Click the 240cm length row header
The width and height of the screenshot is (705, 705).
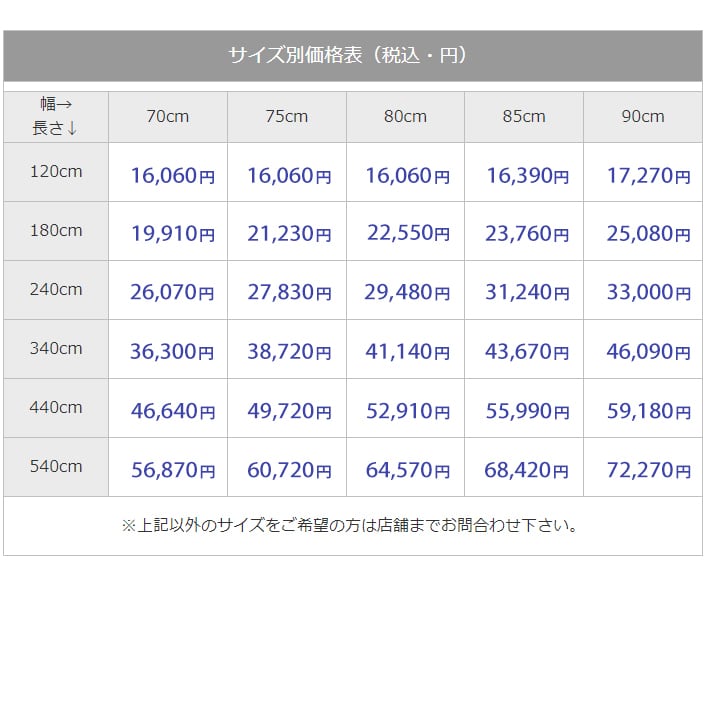coord(56,290)
